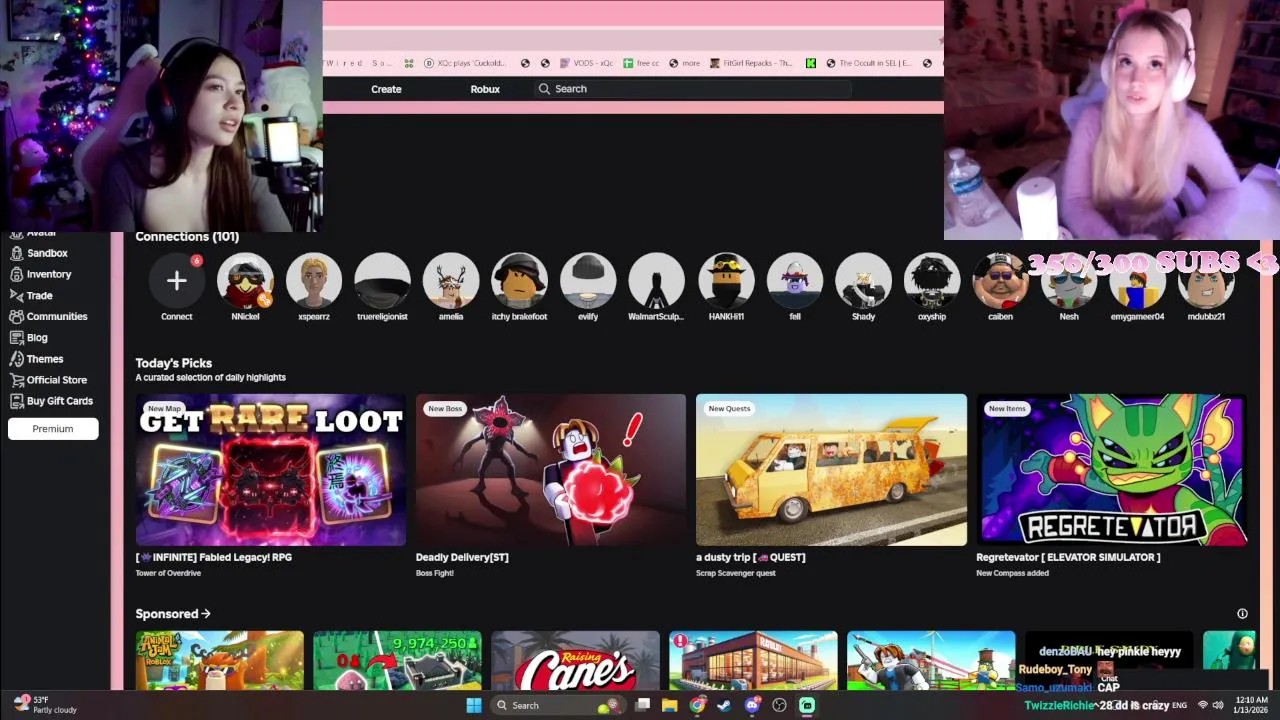
Task: Open the fell connection avatar
Action: pyautogui.click(x=795, y=281)
